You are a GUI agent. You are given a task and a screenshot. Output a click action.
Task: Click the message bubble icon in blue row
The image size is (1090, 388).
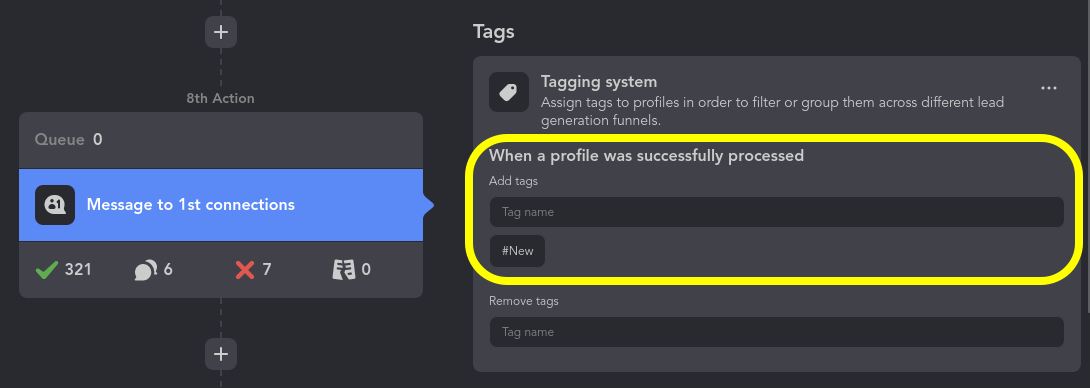[55, 205]
